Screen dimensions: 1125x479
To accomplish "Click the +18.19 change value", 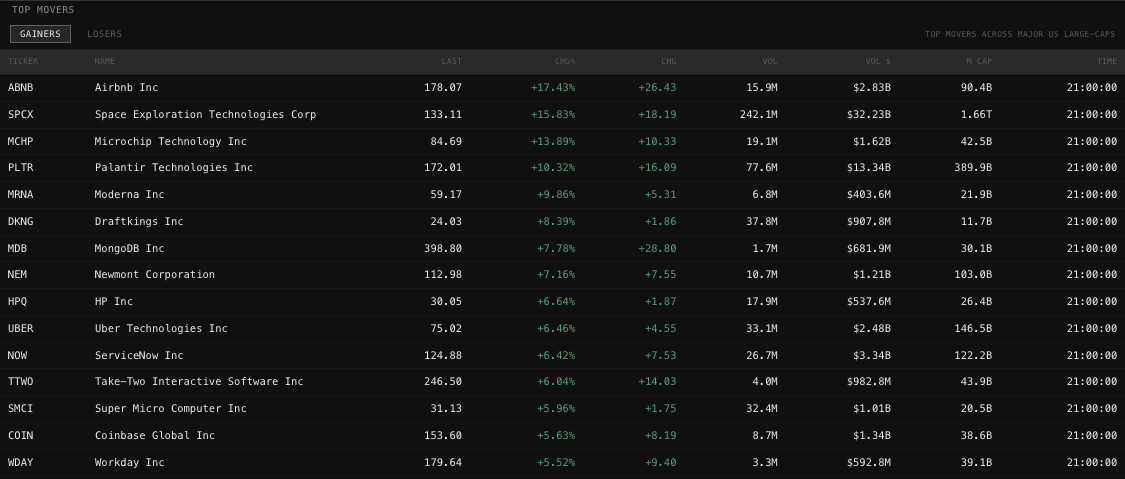I will (657, 114).
